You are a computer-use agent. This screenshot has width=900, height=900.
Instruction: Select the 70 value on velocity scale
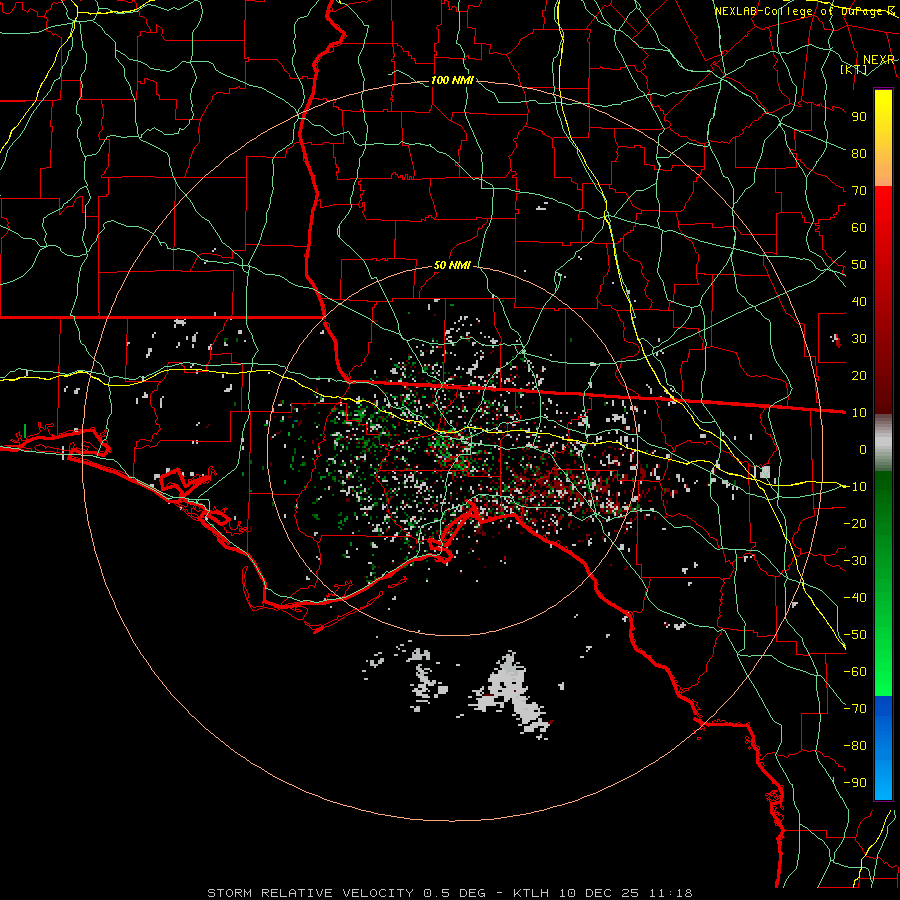[x=859, y=191]
